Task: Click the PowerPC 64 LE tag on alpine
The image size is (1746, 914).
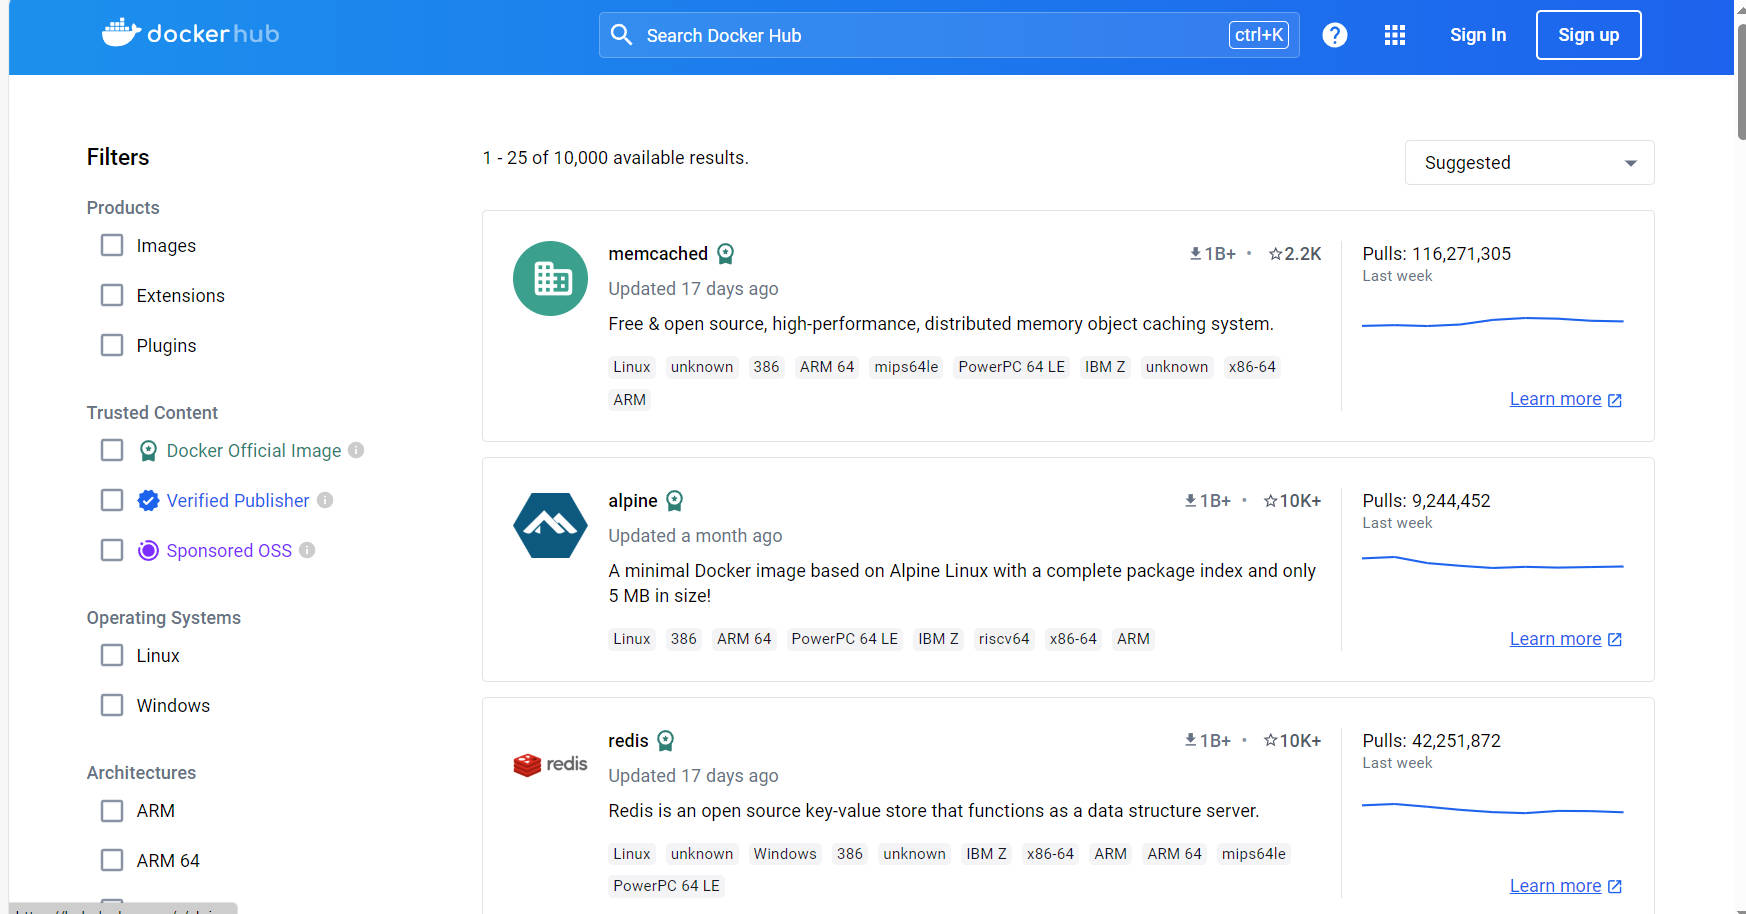Action: click(845, 639)
